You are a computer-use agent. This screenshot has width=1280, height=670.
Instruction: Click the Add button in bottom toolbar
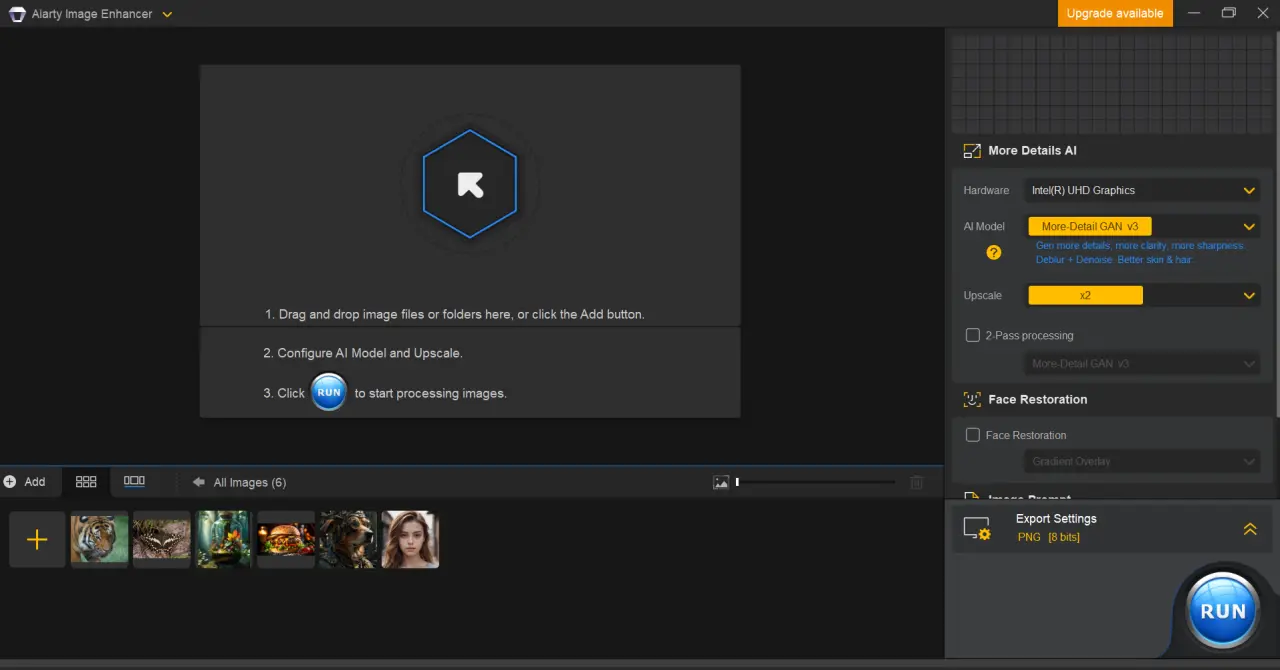click(x=25, y=482)
